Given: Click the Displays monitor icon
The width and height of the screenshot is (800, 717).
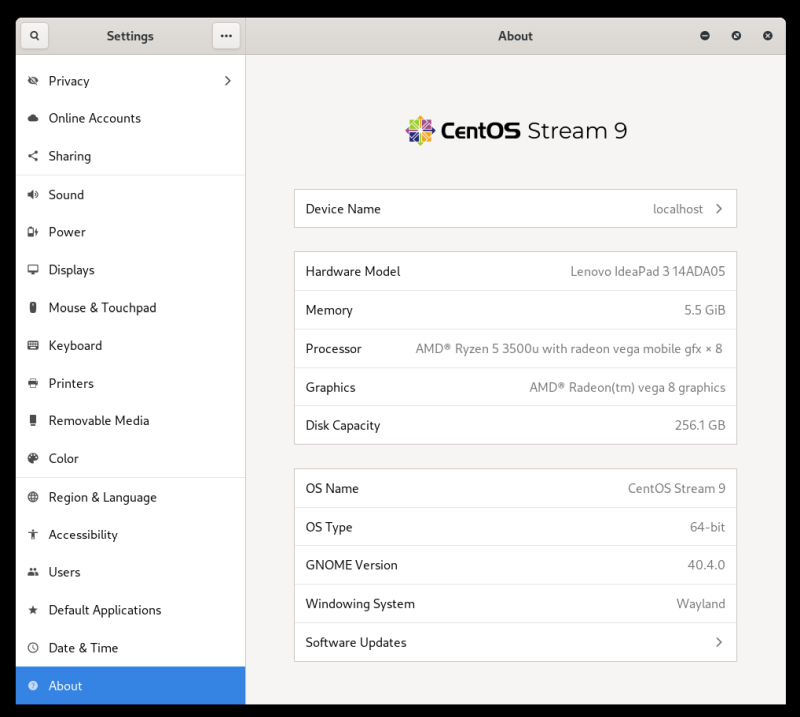Looking at the screenshot, I should pos(33,270).
